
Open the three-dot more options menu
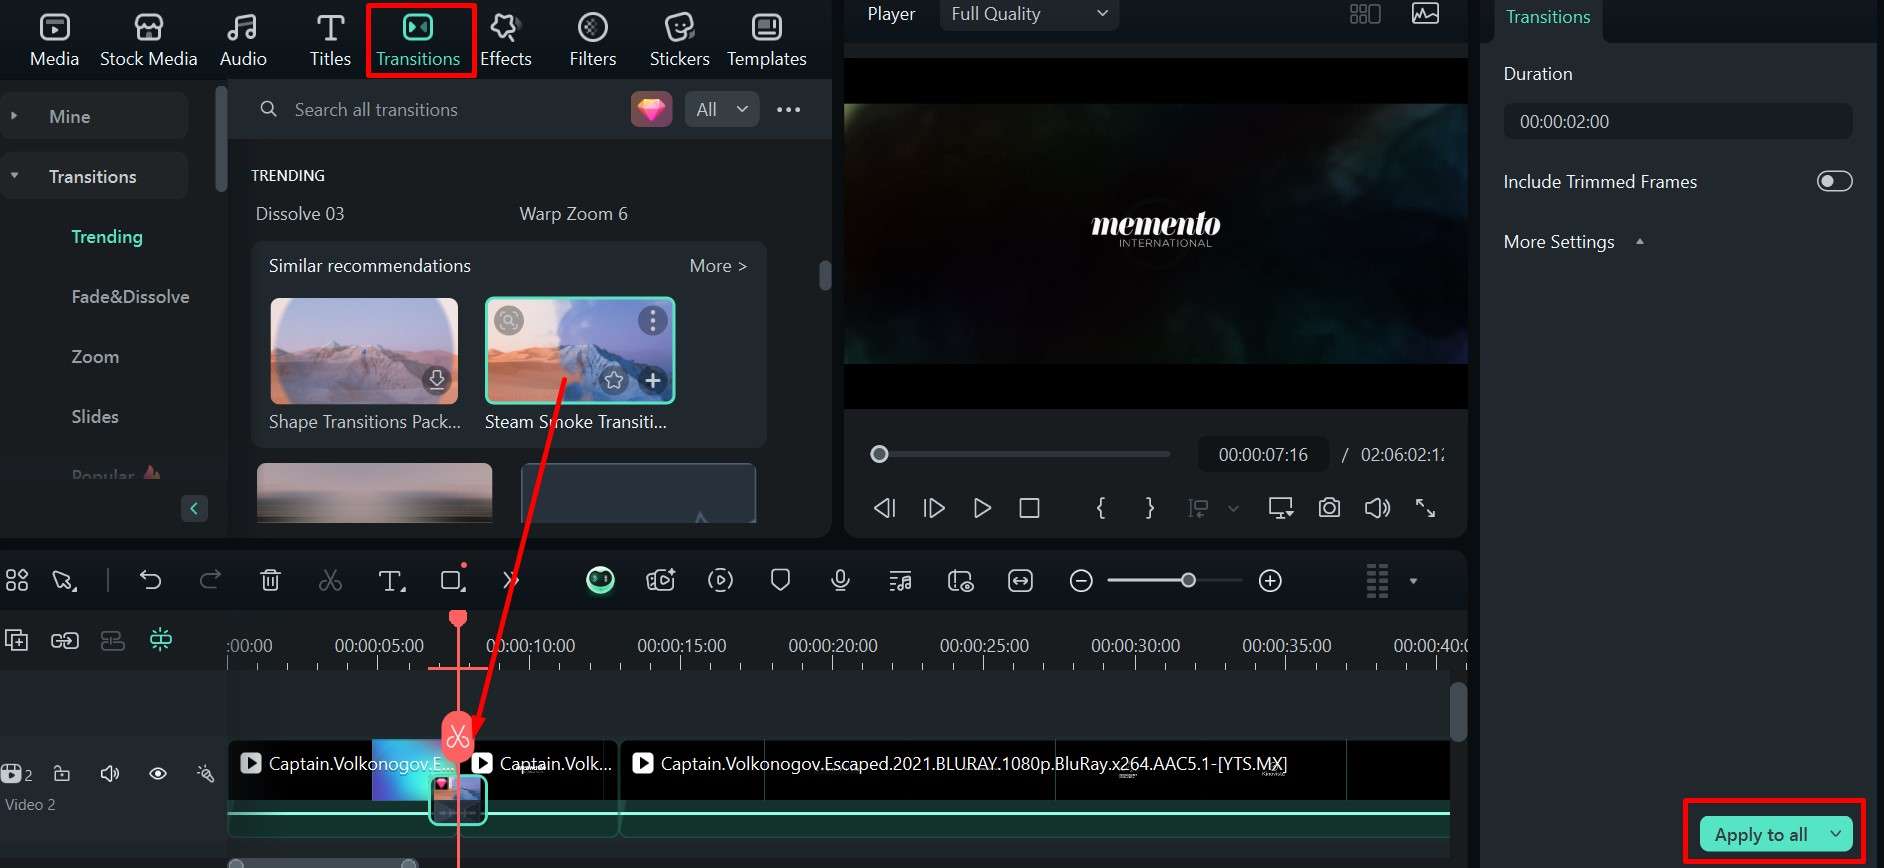coord(789,109)
